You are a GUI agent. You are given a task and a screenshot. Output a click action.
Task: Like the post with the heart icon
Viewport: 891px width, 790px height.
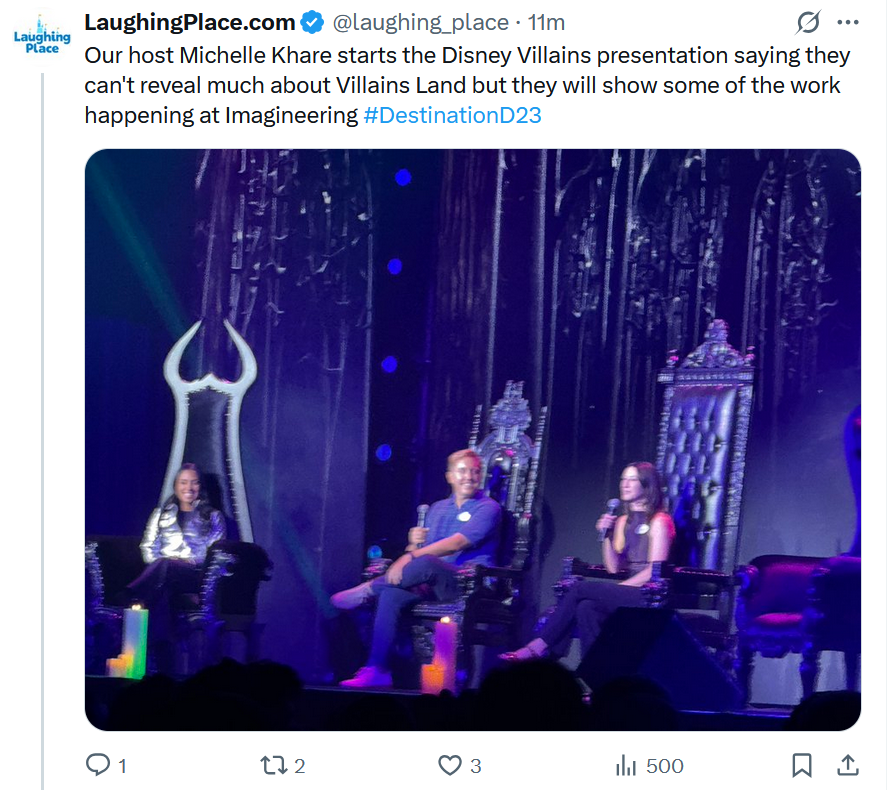(450, 766)
